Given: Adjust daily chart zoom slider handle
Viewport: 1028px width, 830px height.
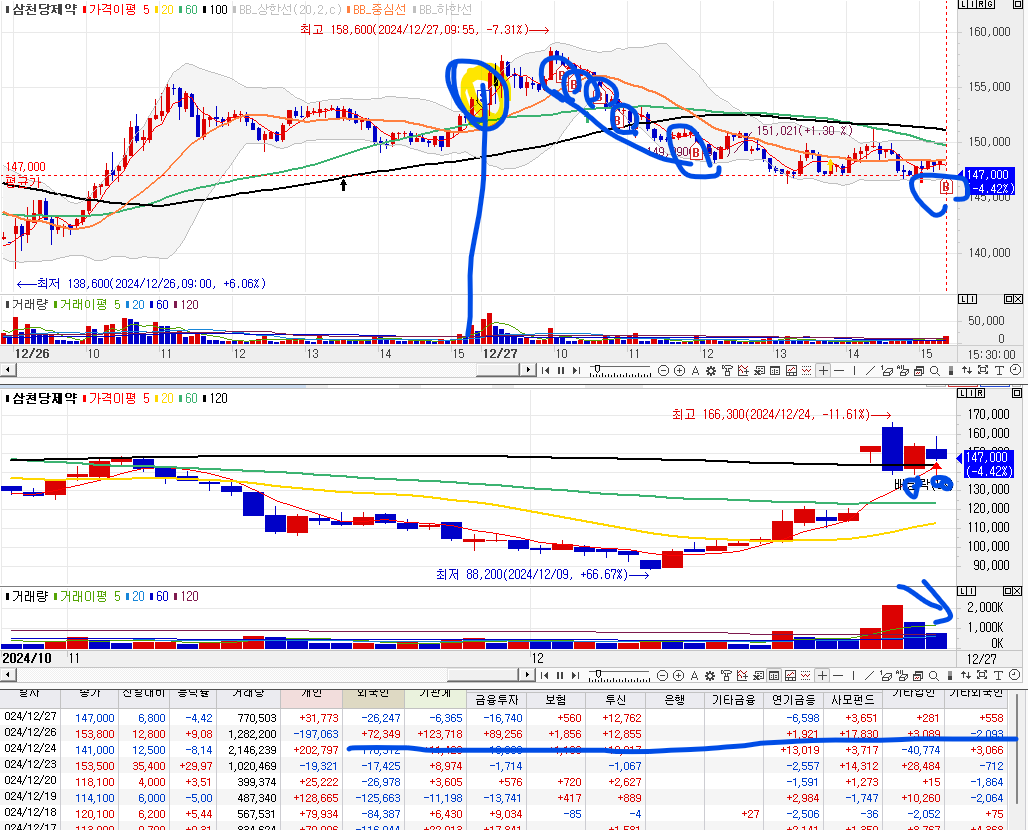Looking at the screenshot, I should tap(597, 673).
